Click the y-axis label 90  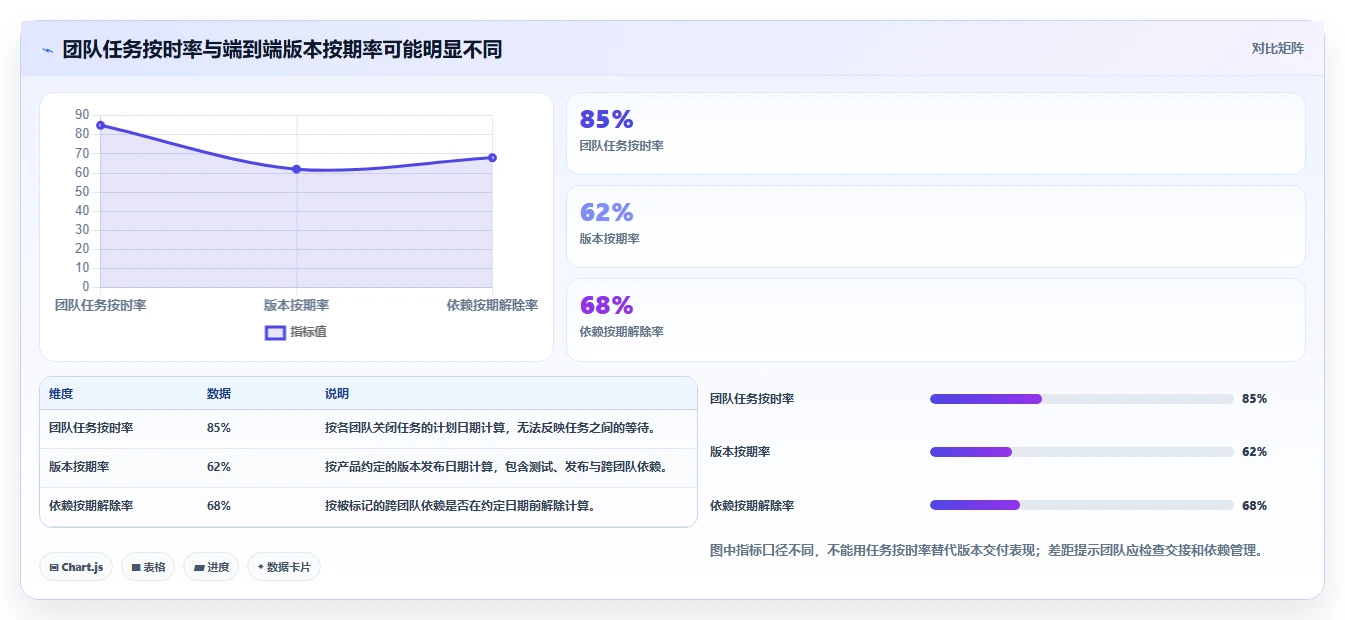[82, 115]
